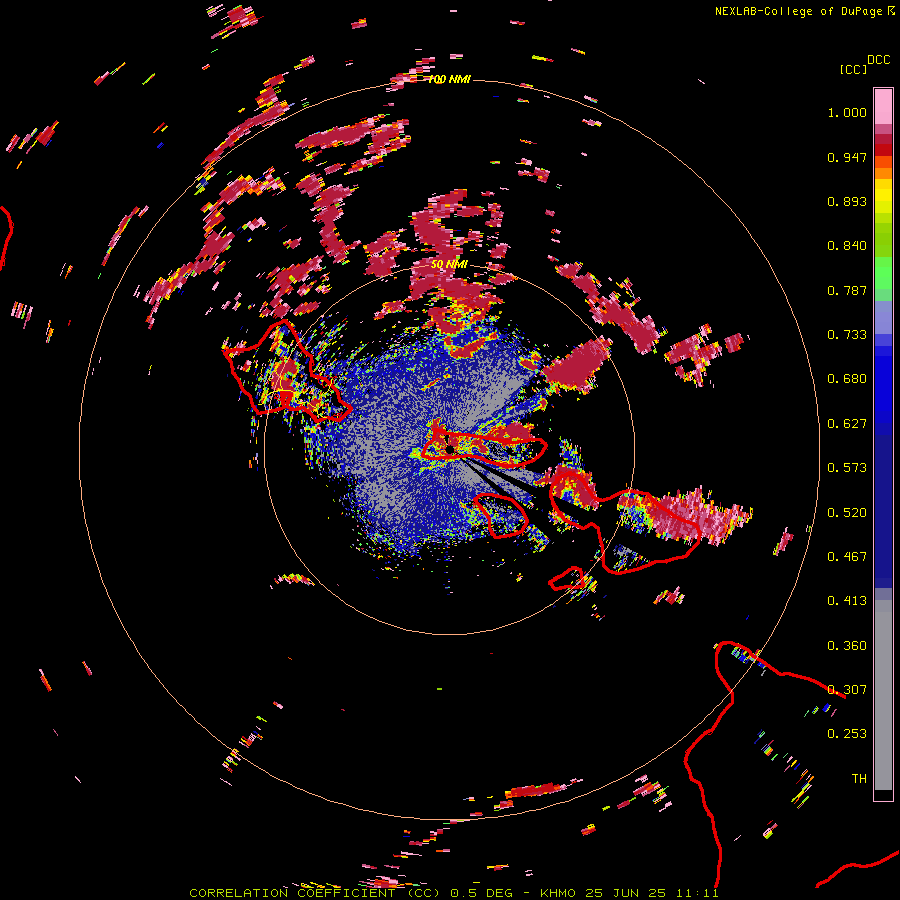
Task: Select the 0.253 legend value
Action: click(847, 734)
